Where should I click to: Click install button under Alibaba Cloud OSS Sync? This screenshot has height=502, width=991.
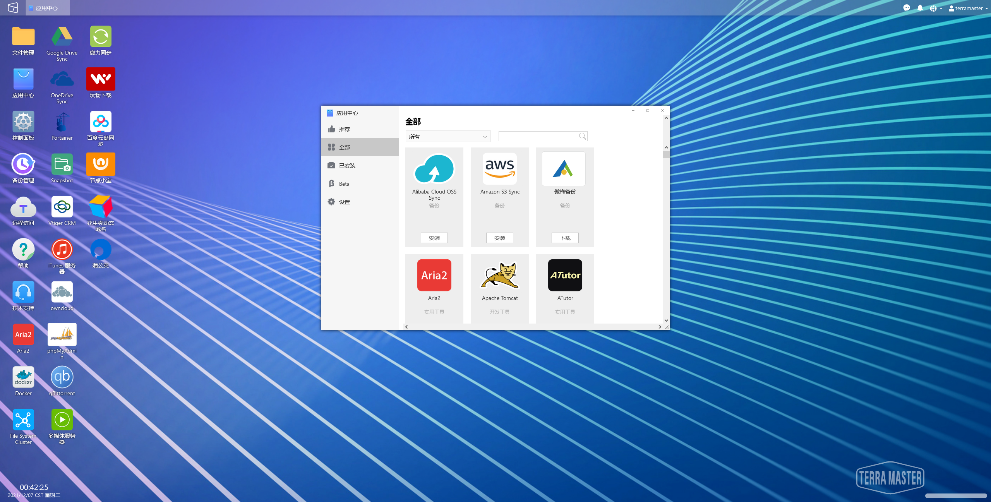434,238
